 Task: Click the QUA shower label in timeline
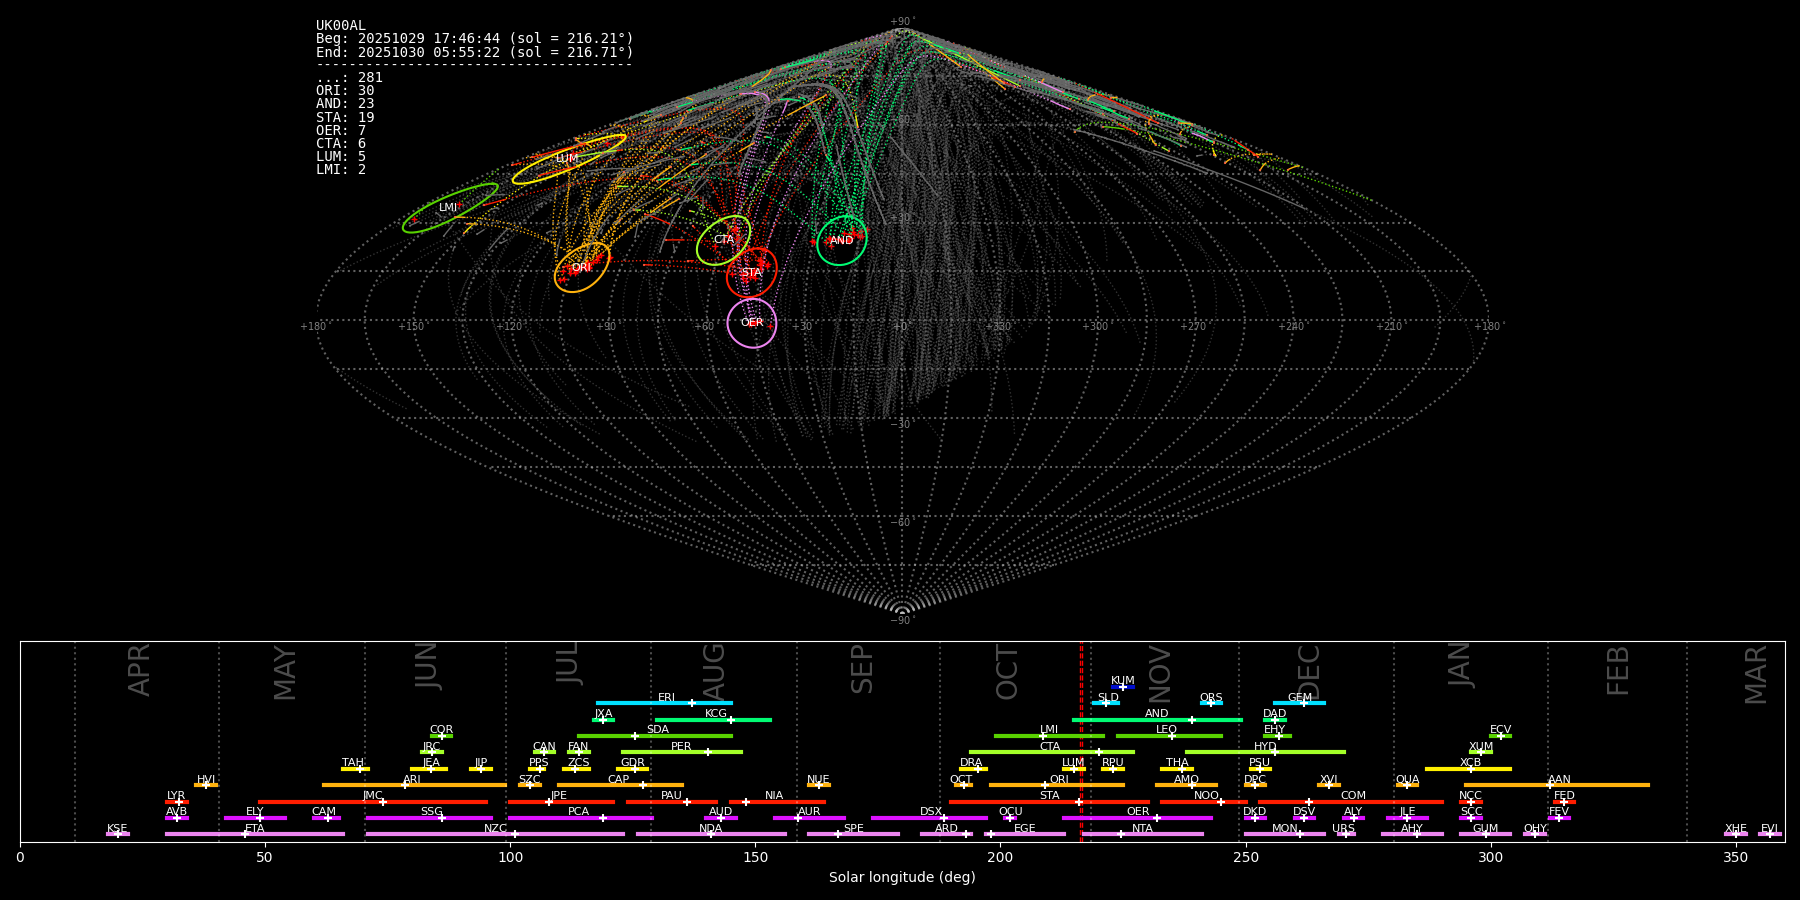(1407, 780)
